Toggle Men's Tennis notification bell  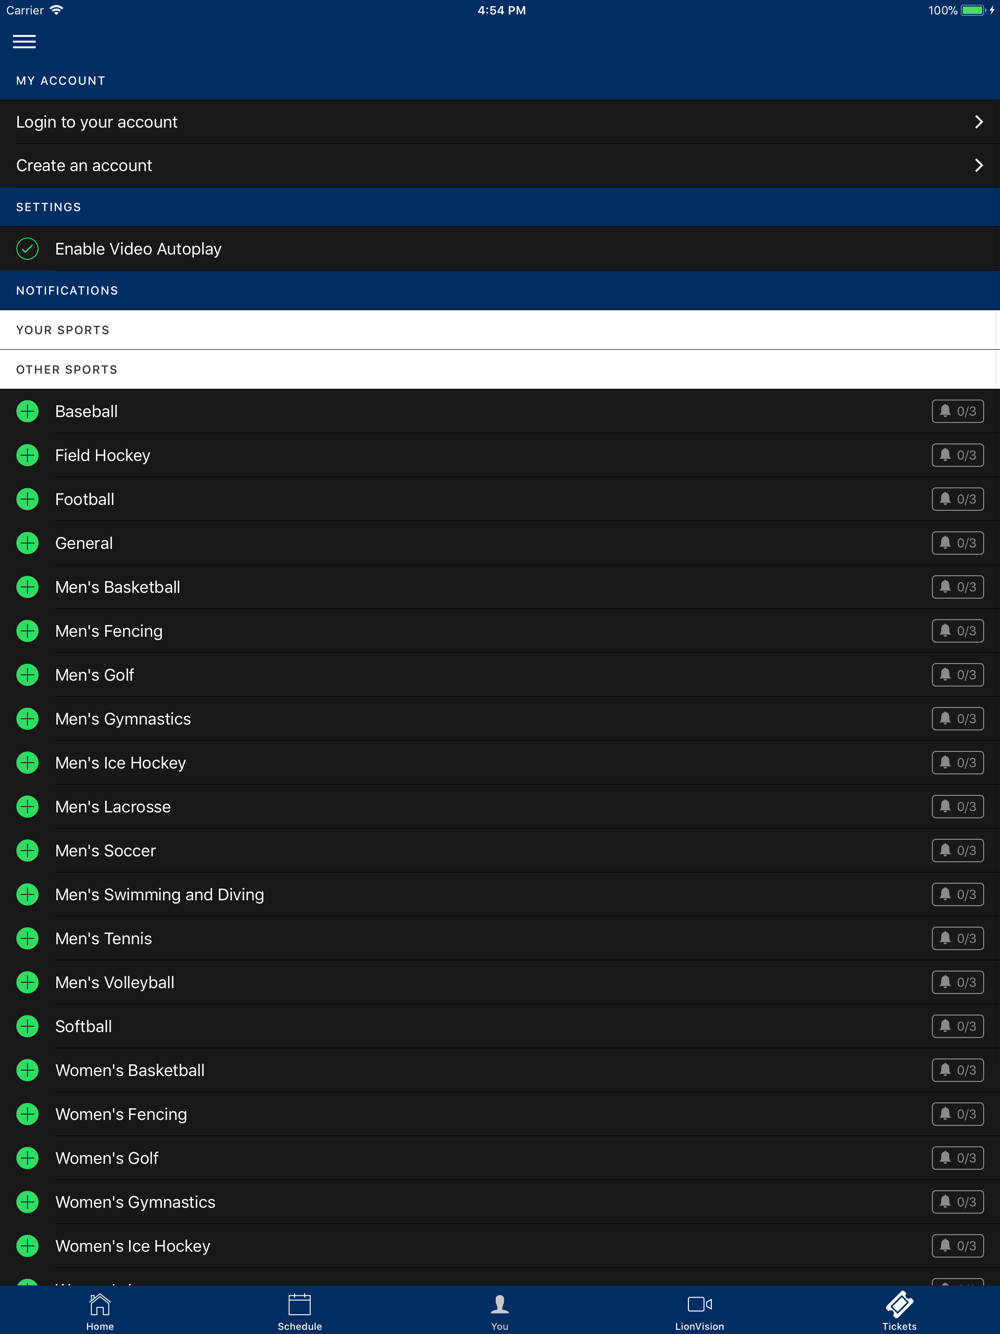[x=958, y=939]
